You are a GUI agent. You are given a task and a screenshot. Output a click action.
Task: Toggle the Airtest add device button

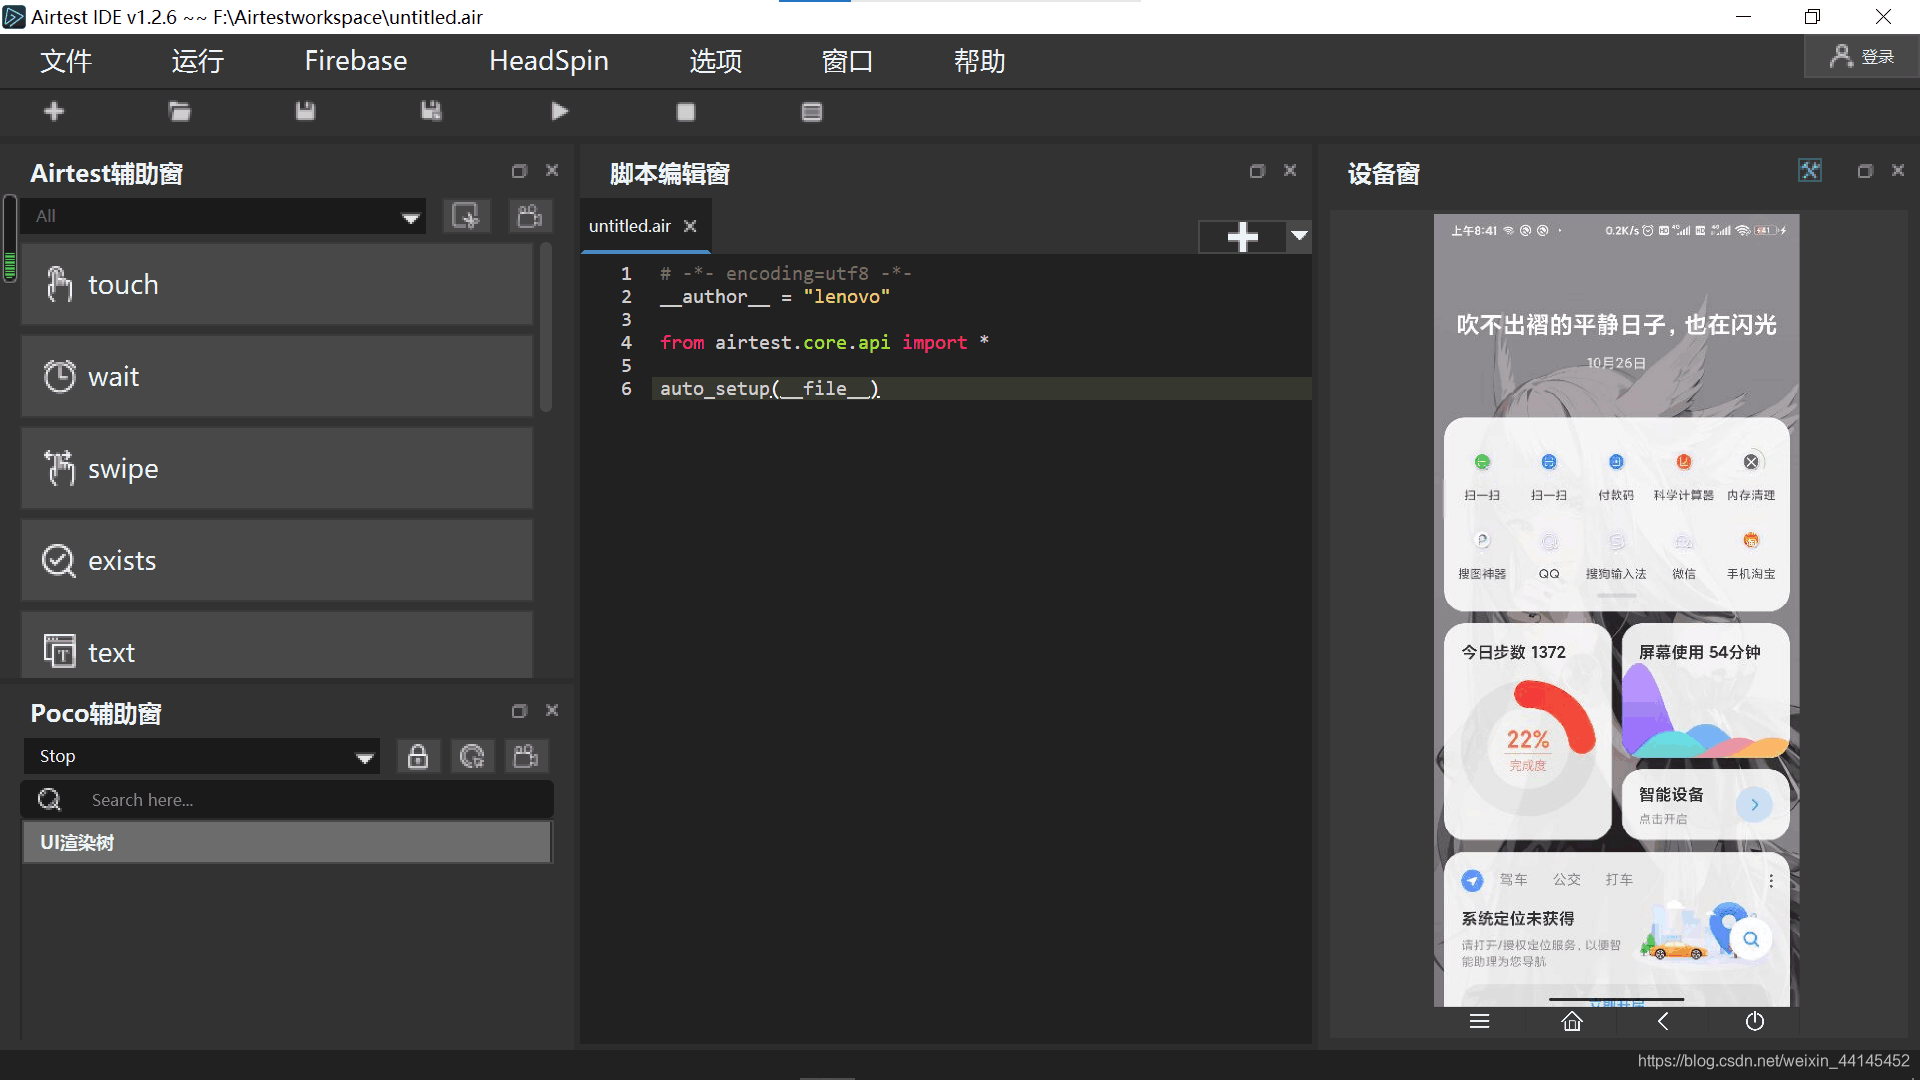pyautogui.click(x=465, y=215)
